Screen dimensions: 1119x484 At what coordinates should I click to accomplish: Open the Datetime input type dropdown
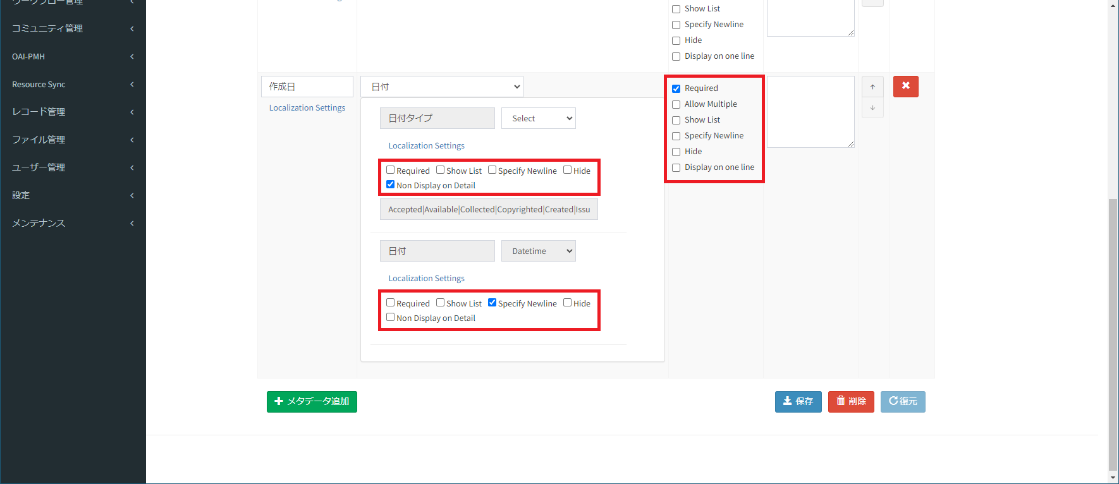[538, 252]
